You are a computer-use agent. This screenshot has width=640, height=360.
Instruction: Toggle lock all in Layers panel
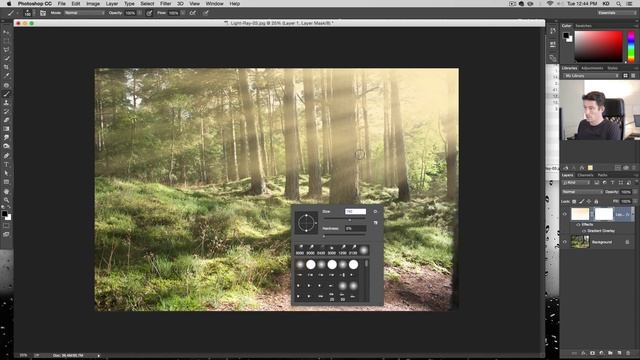596,201
